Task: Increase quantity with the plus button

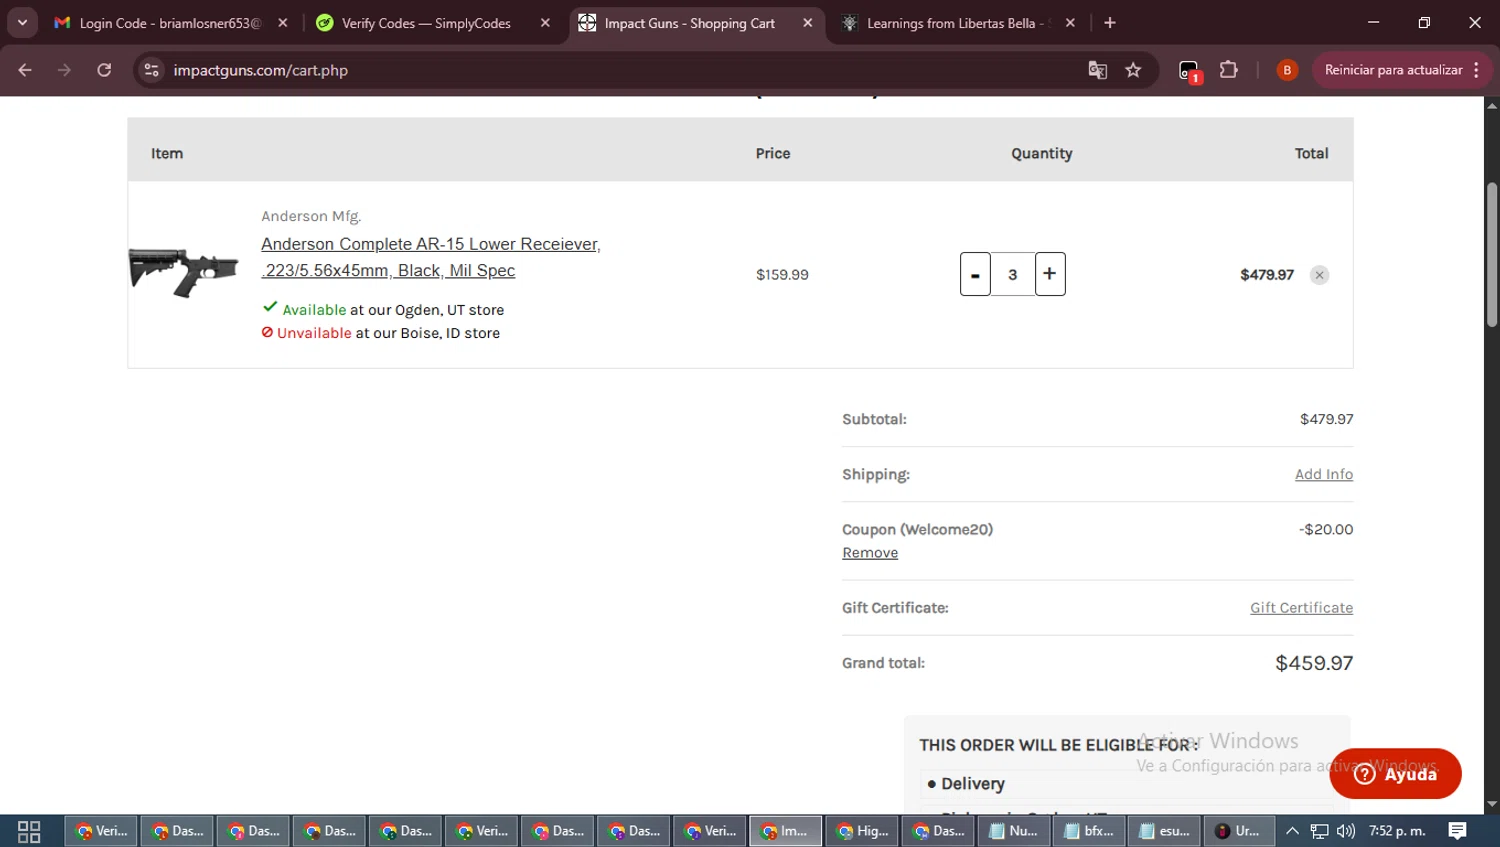Action: click(x=1050, y=274)
